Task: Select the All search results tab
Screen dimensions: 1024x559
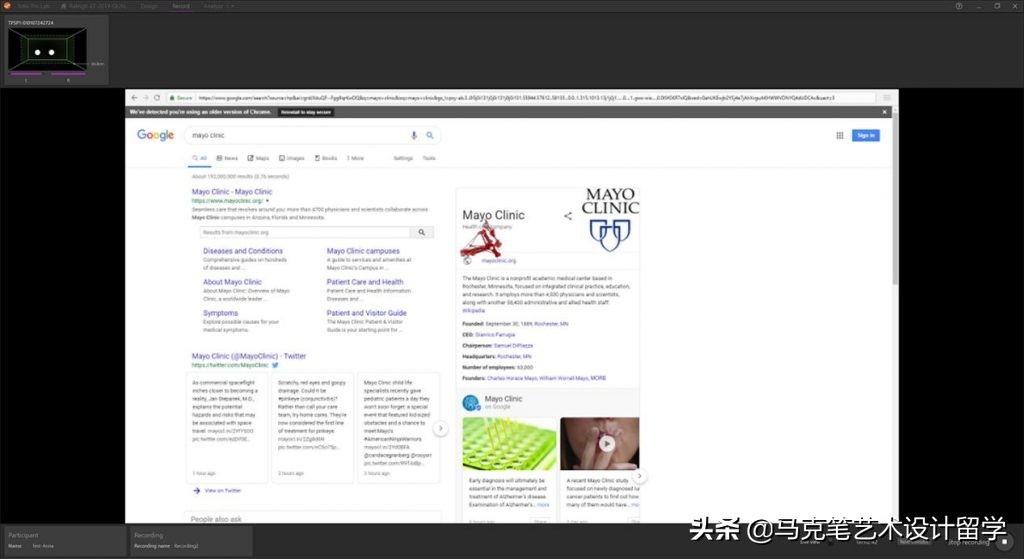Action: click(x=199, y=158)
